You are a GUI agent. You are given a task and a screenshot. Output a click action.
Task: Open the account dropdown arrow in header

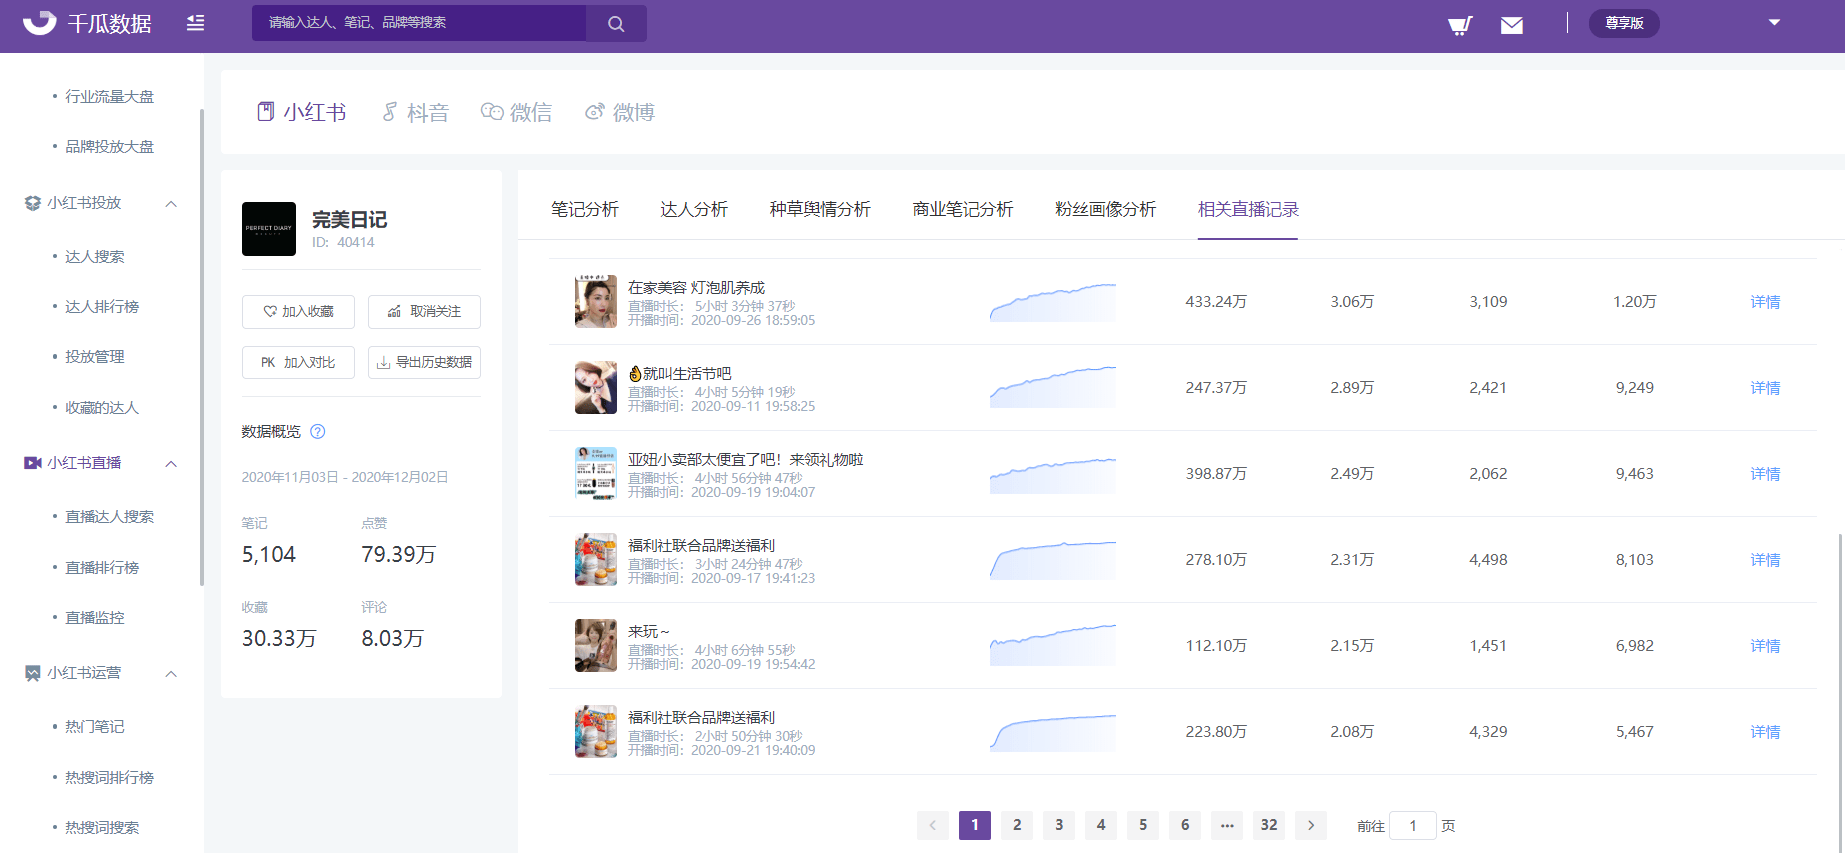pos(1774,22)
